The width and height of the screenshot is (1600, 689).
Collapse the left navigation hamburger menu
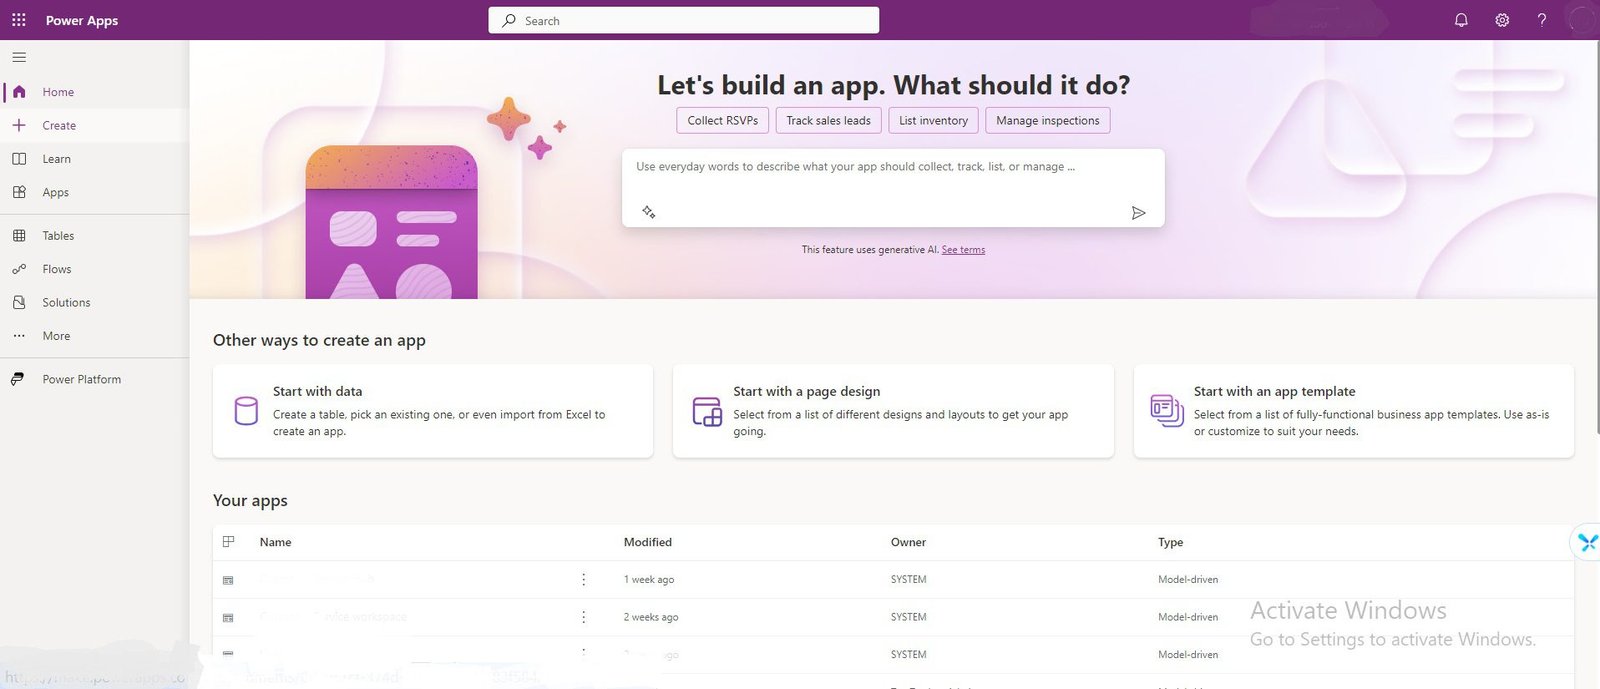click(x=19, y=57)
